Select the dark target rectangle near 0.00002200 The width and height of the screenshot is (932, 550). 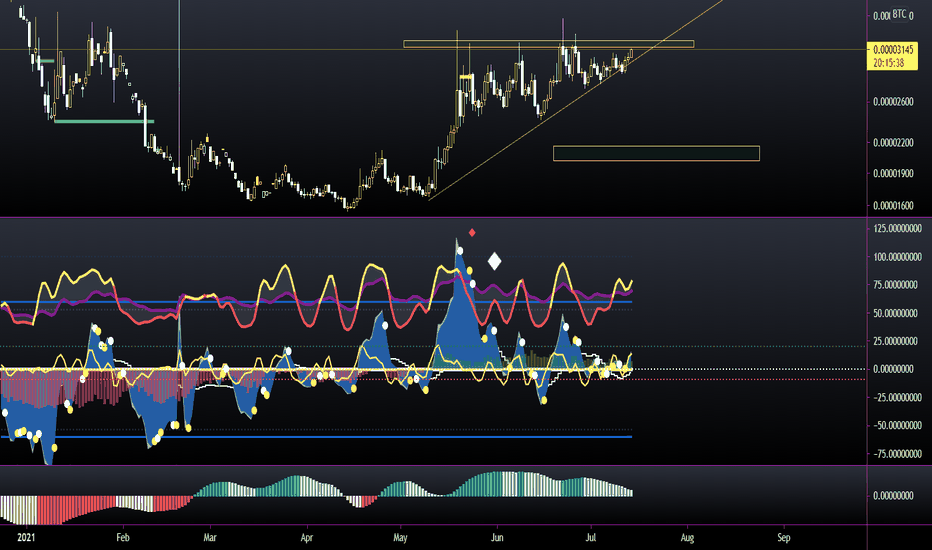coord(656,153)
